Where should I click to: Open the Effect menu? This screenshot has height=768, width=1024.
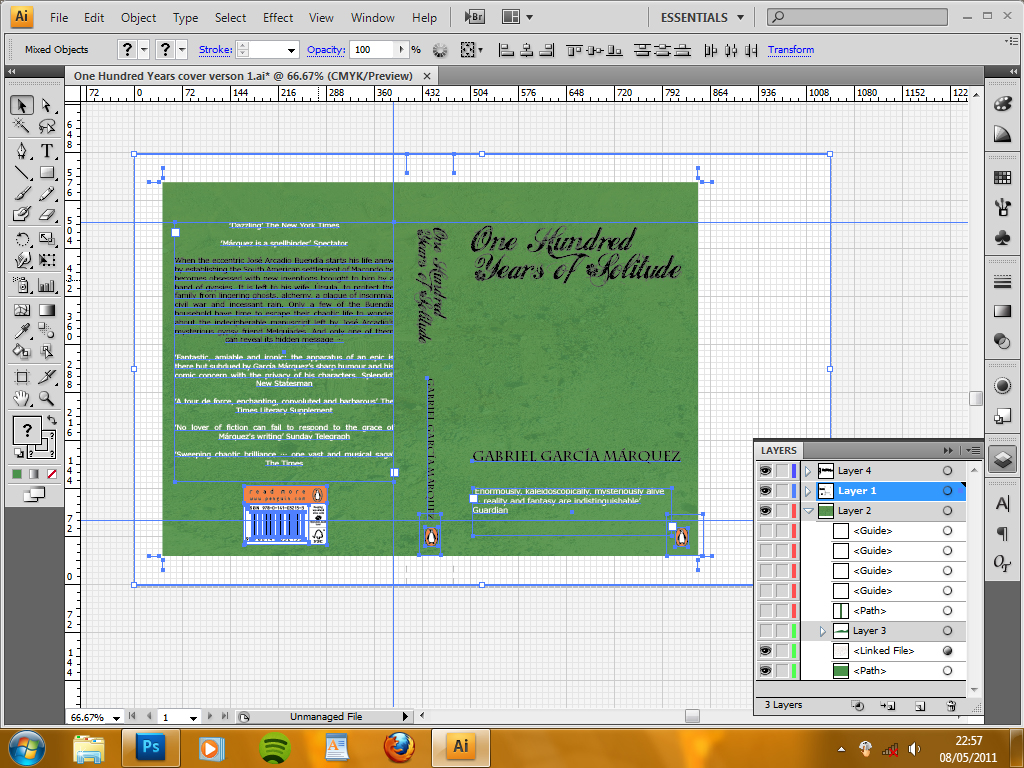click(278, 17)
